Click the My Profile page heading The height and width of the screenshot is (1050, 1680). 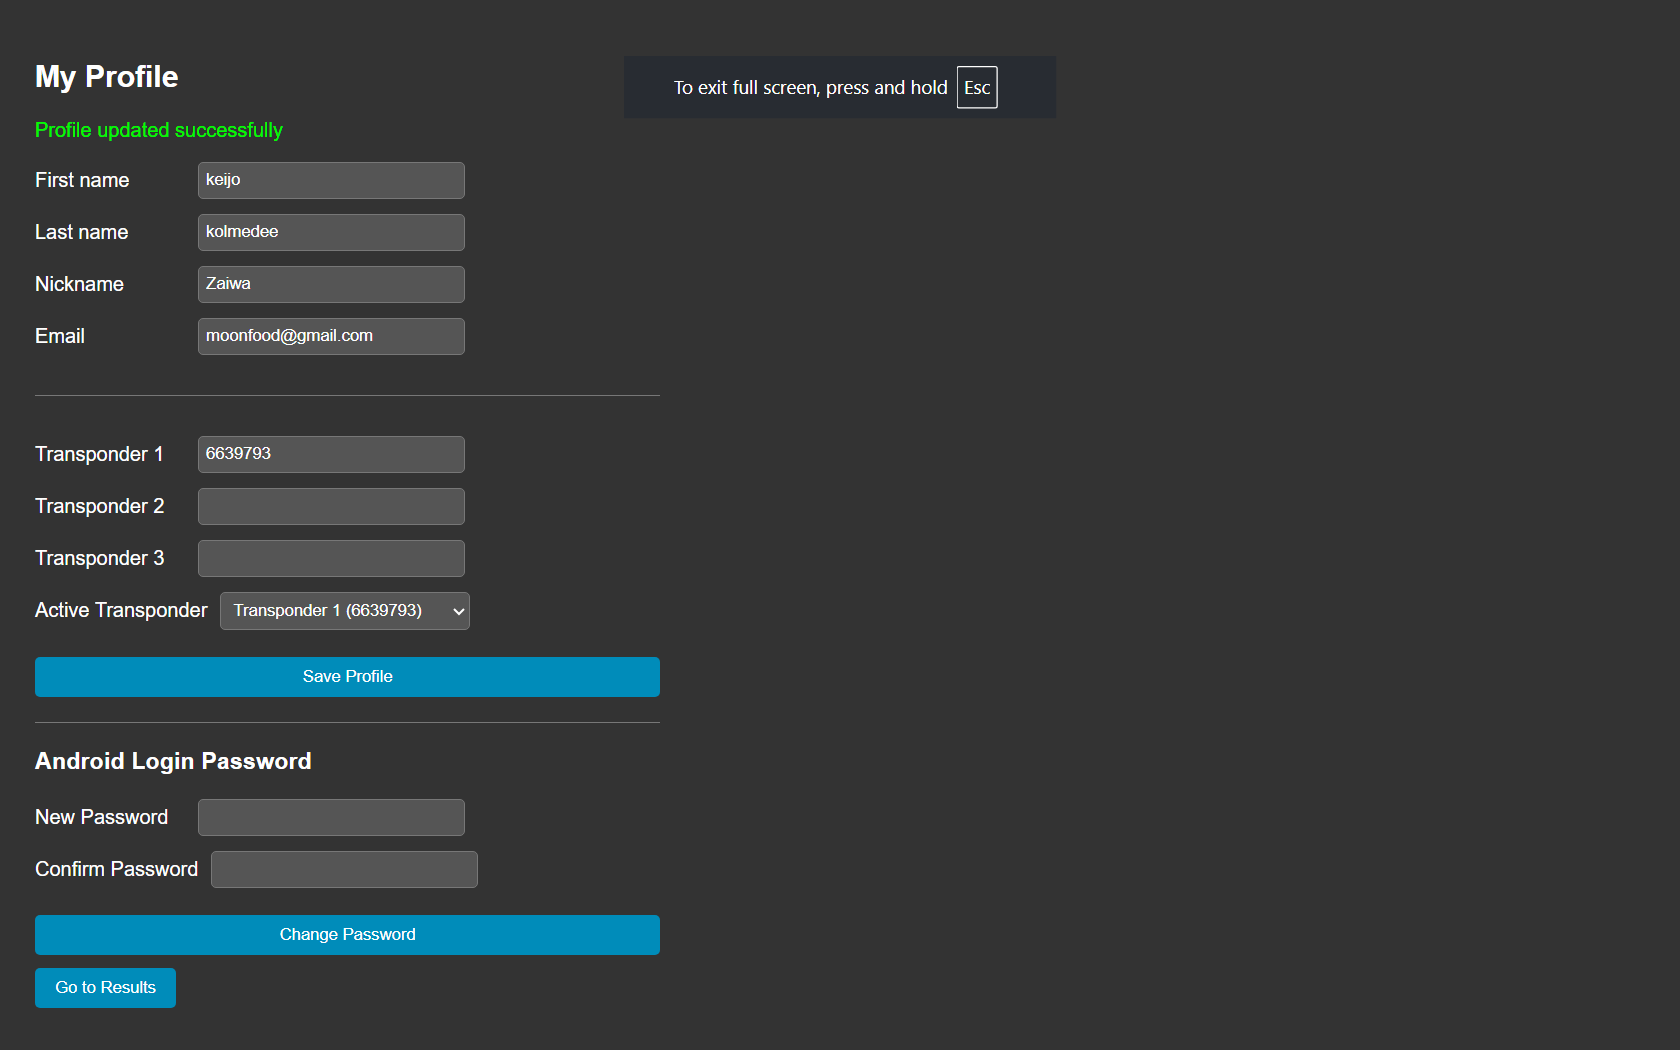point(107,77)
